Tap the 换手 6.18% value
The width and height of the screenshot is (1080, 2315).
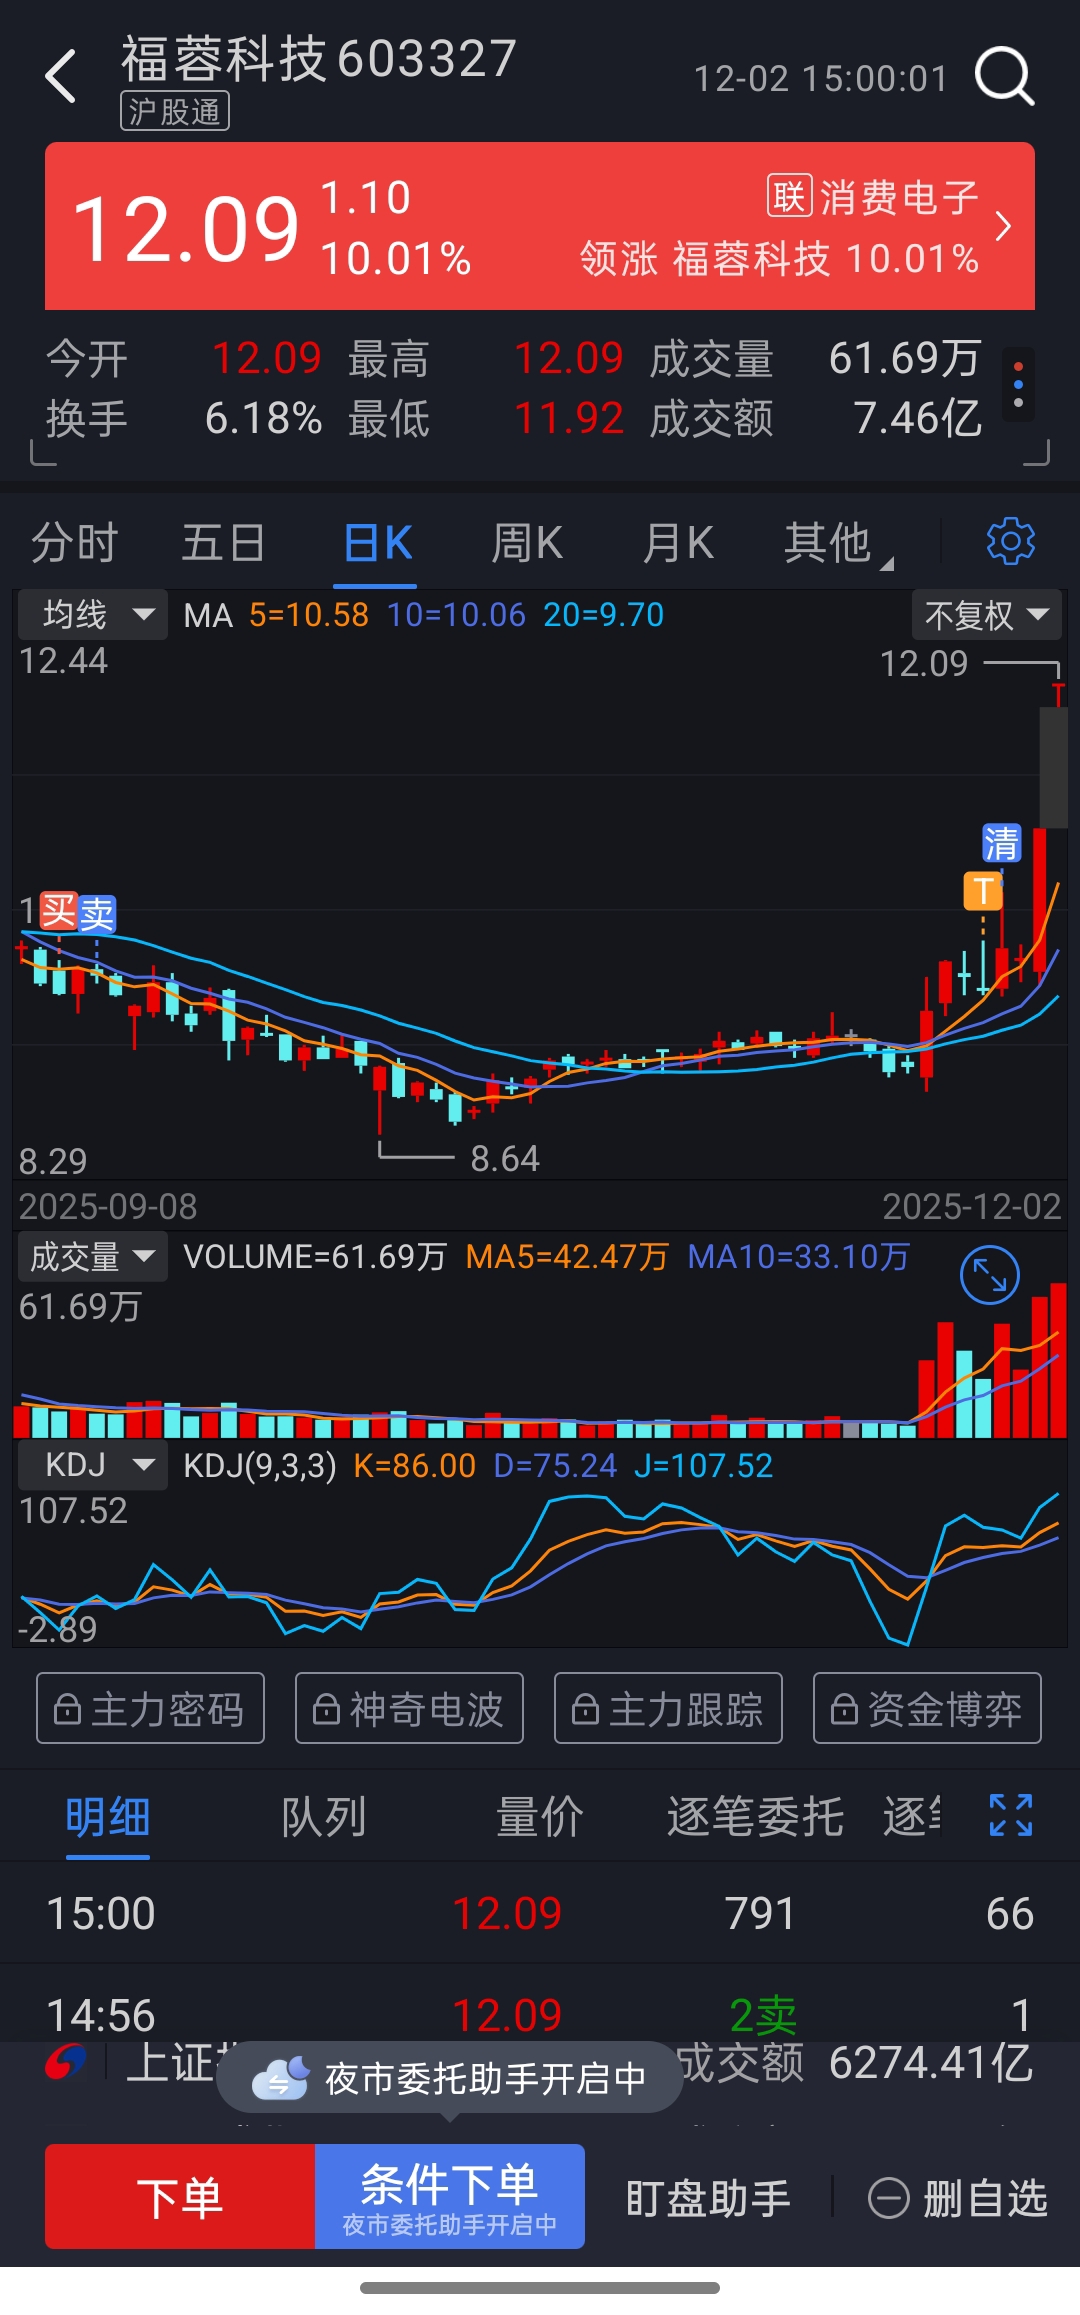(263, 418)
